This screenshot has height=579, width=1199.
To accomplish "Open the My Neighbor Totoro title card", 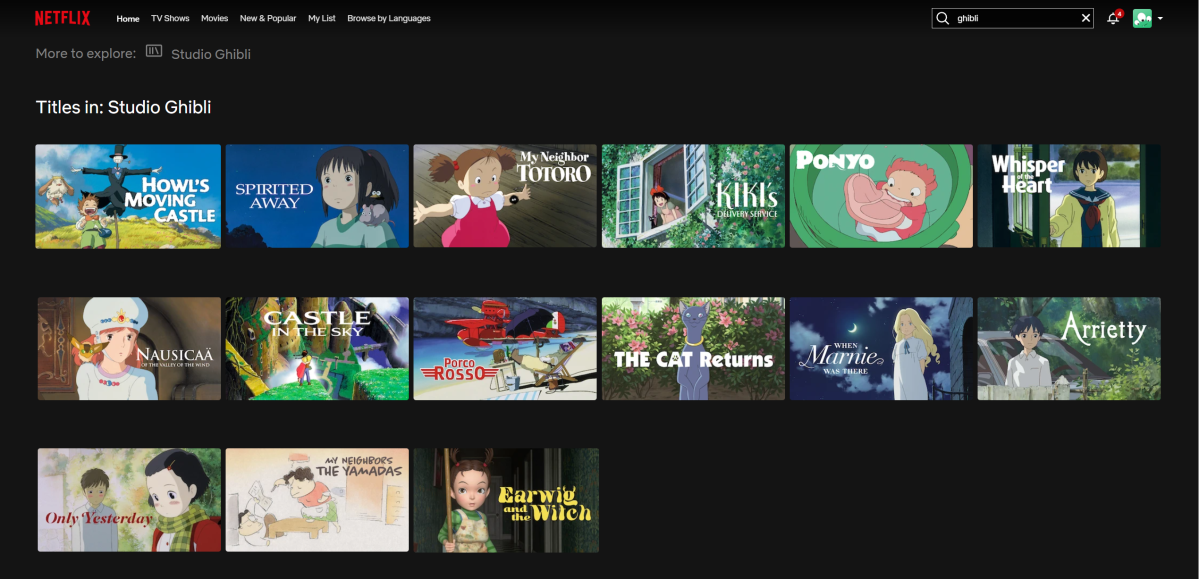I will click(505, 196).
